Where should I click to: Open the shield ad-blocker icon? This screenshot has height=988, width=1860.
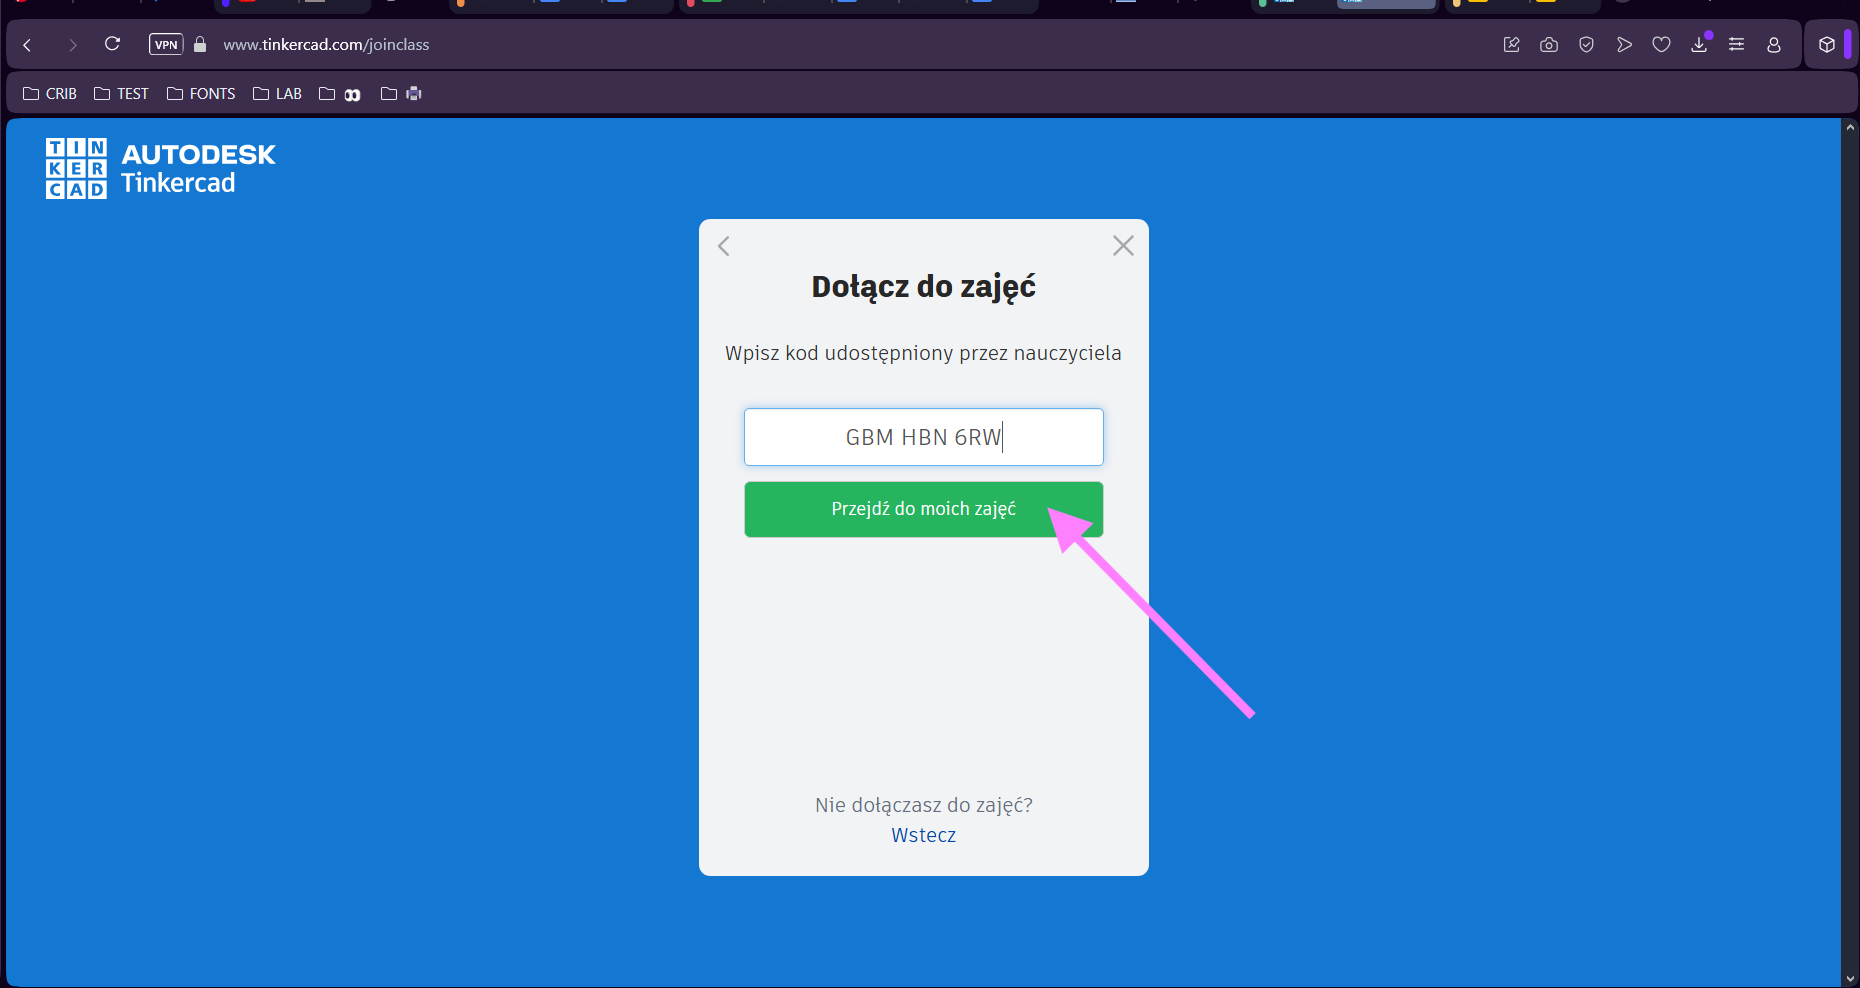tap(1586, 45)
